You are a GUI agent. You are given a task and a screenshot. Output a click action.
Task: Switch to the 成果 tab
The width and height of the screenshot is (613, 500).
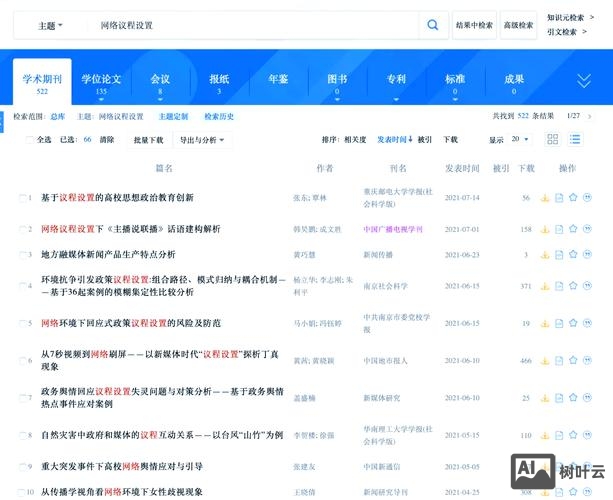coord(514,79)
